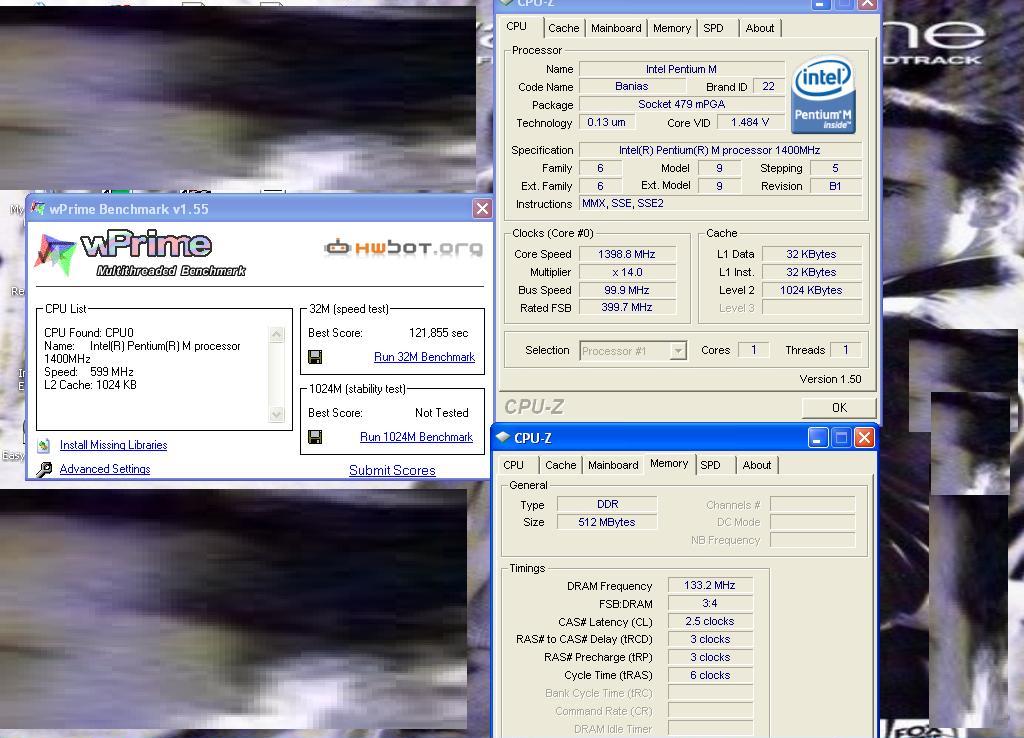
Task: Switch to Cache tab in upper CPU-Z
Action: point(564,28)
